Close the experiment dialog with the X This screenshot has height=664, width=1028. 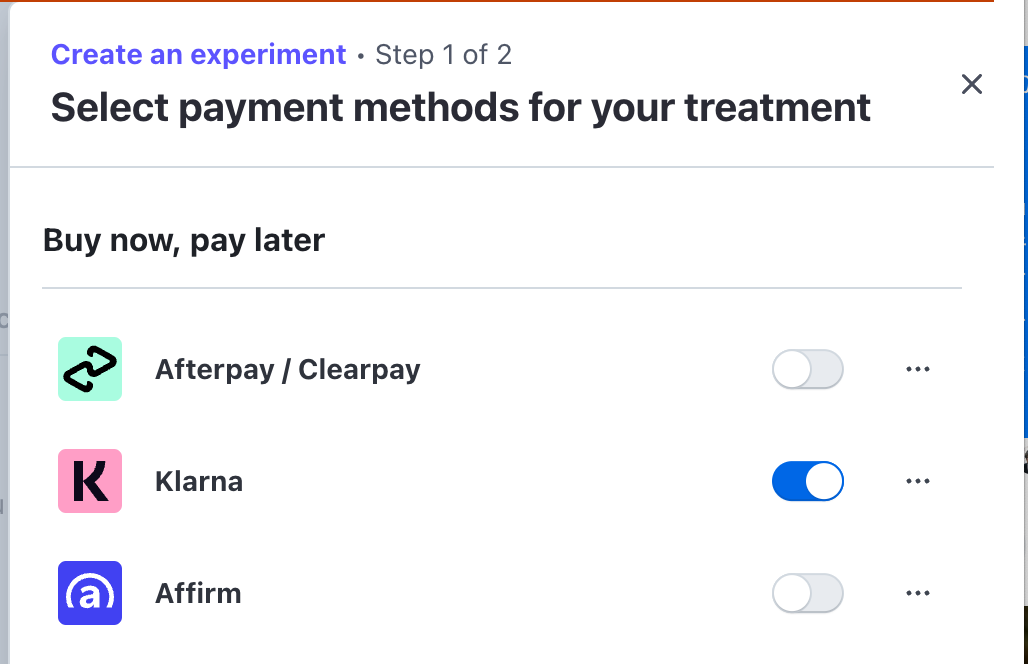point(971,84)
